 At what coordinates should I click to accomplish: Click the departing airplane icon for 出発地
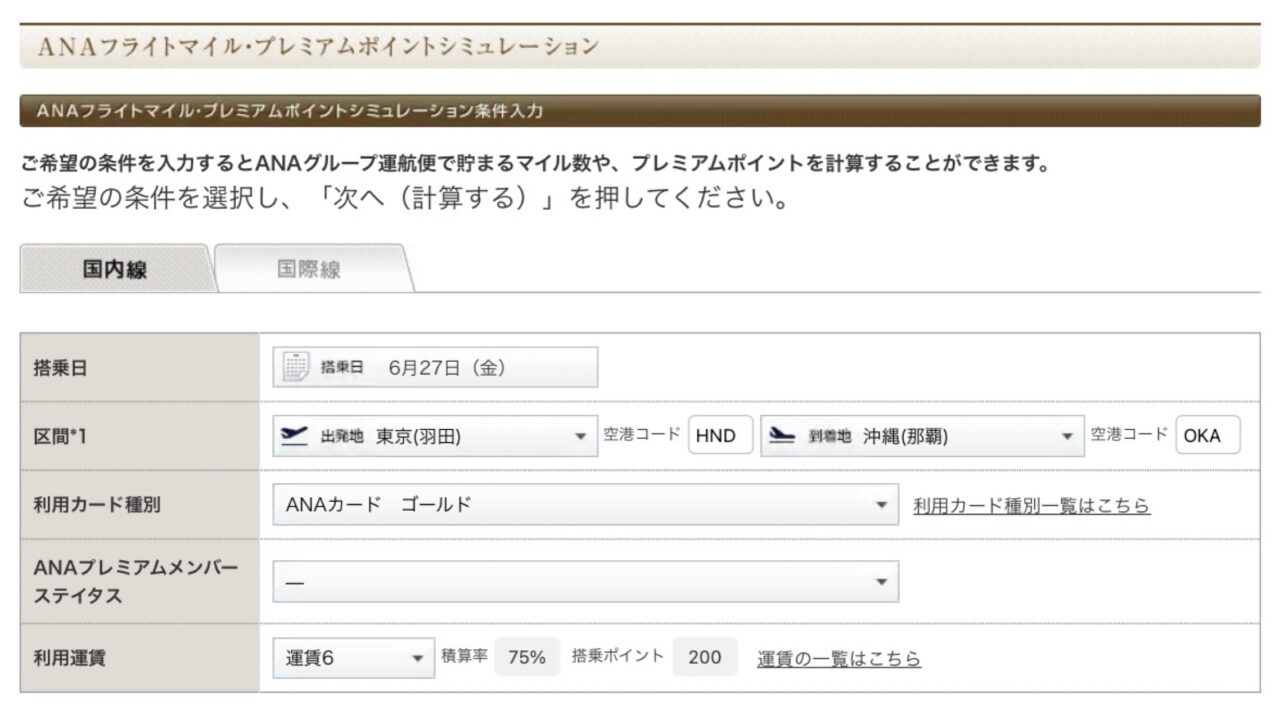(294, 436)
